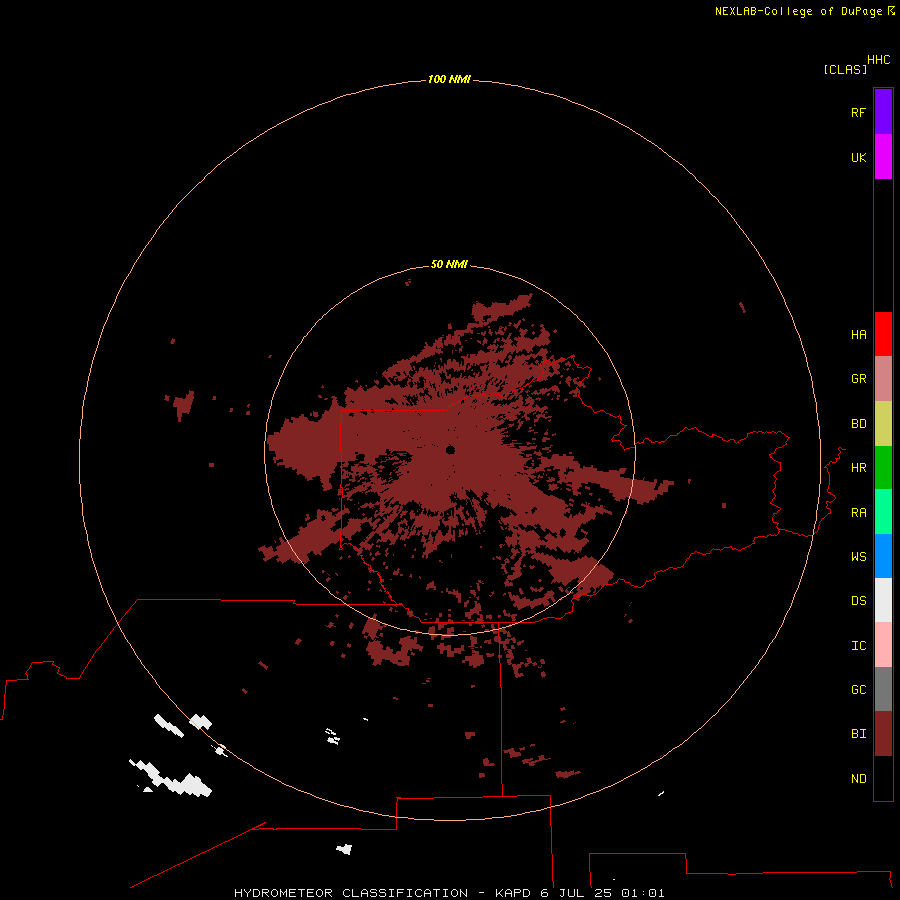The width and height of the screenshot is (900, 900).
Task: Click the WS legend label
Action: point(859,557)
